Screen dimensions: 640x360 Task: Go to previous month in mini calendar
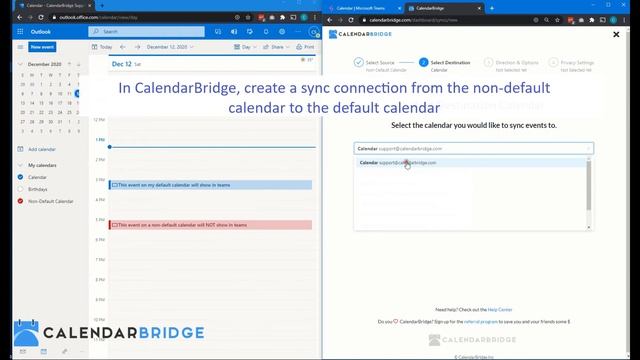pos(69,64)
